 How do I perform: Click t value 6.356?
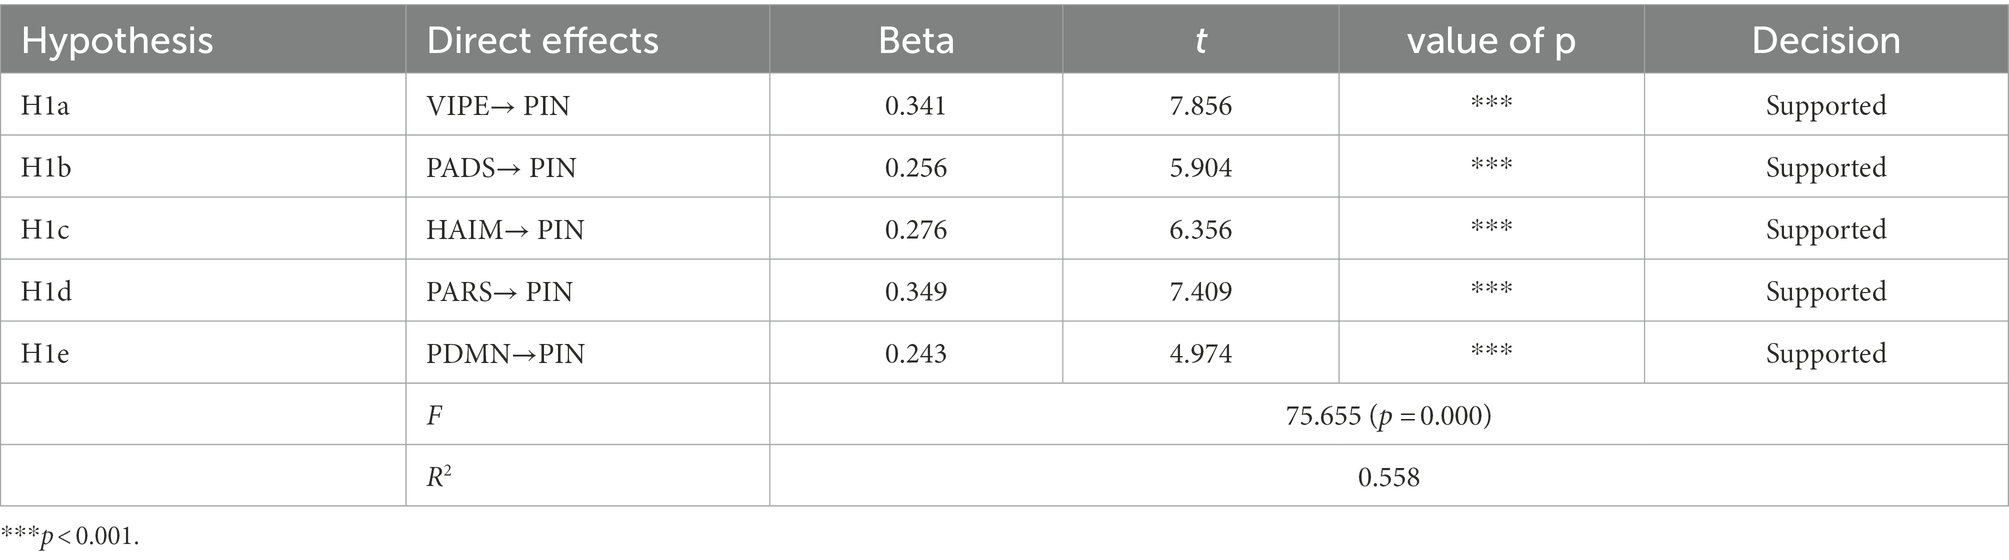click(1201, 229)
